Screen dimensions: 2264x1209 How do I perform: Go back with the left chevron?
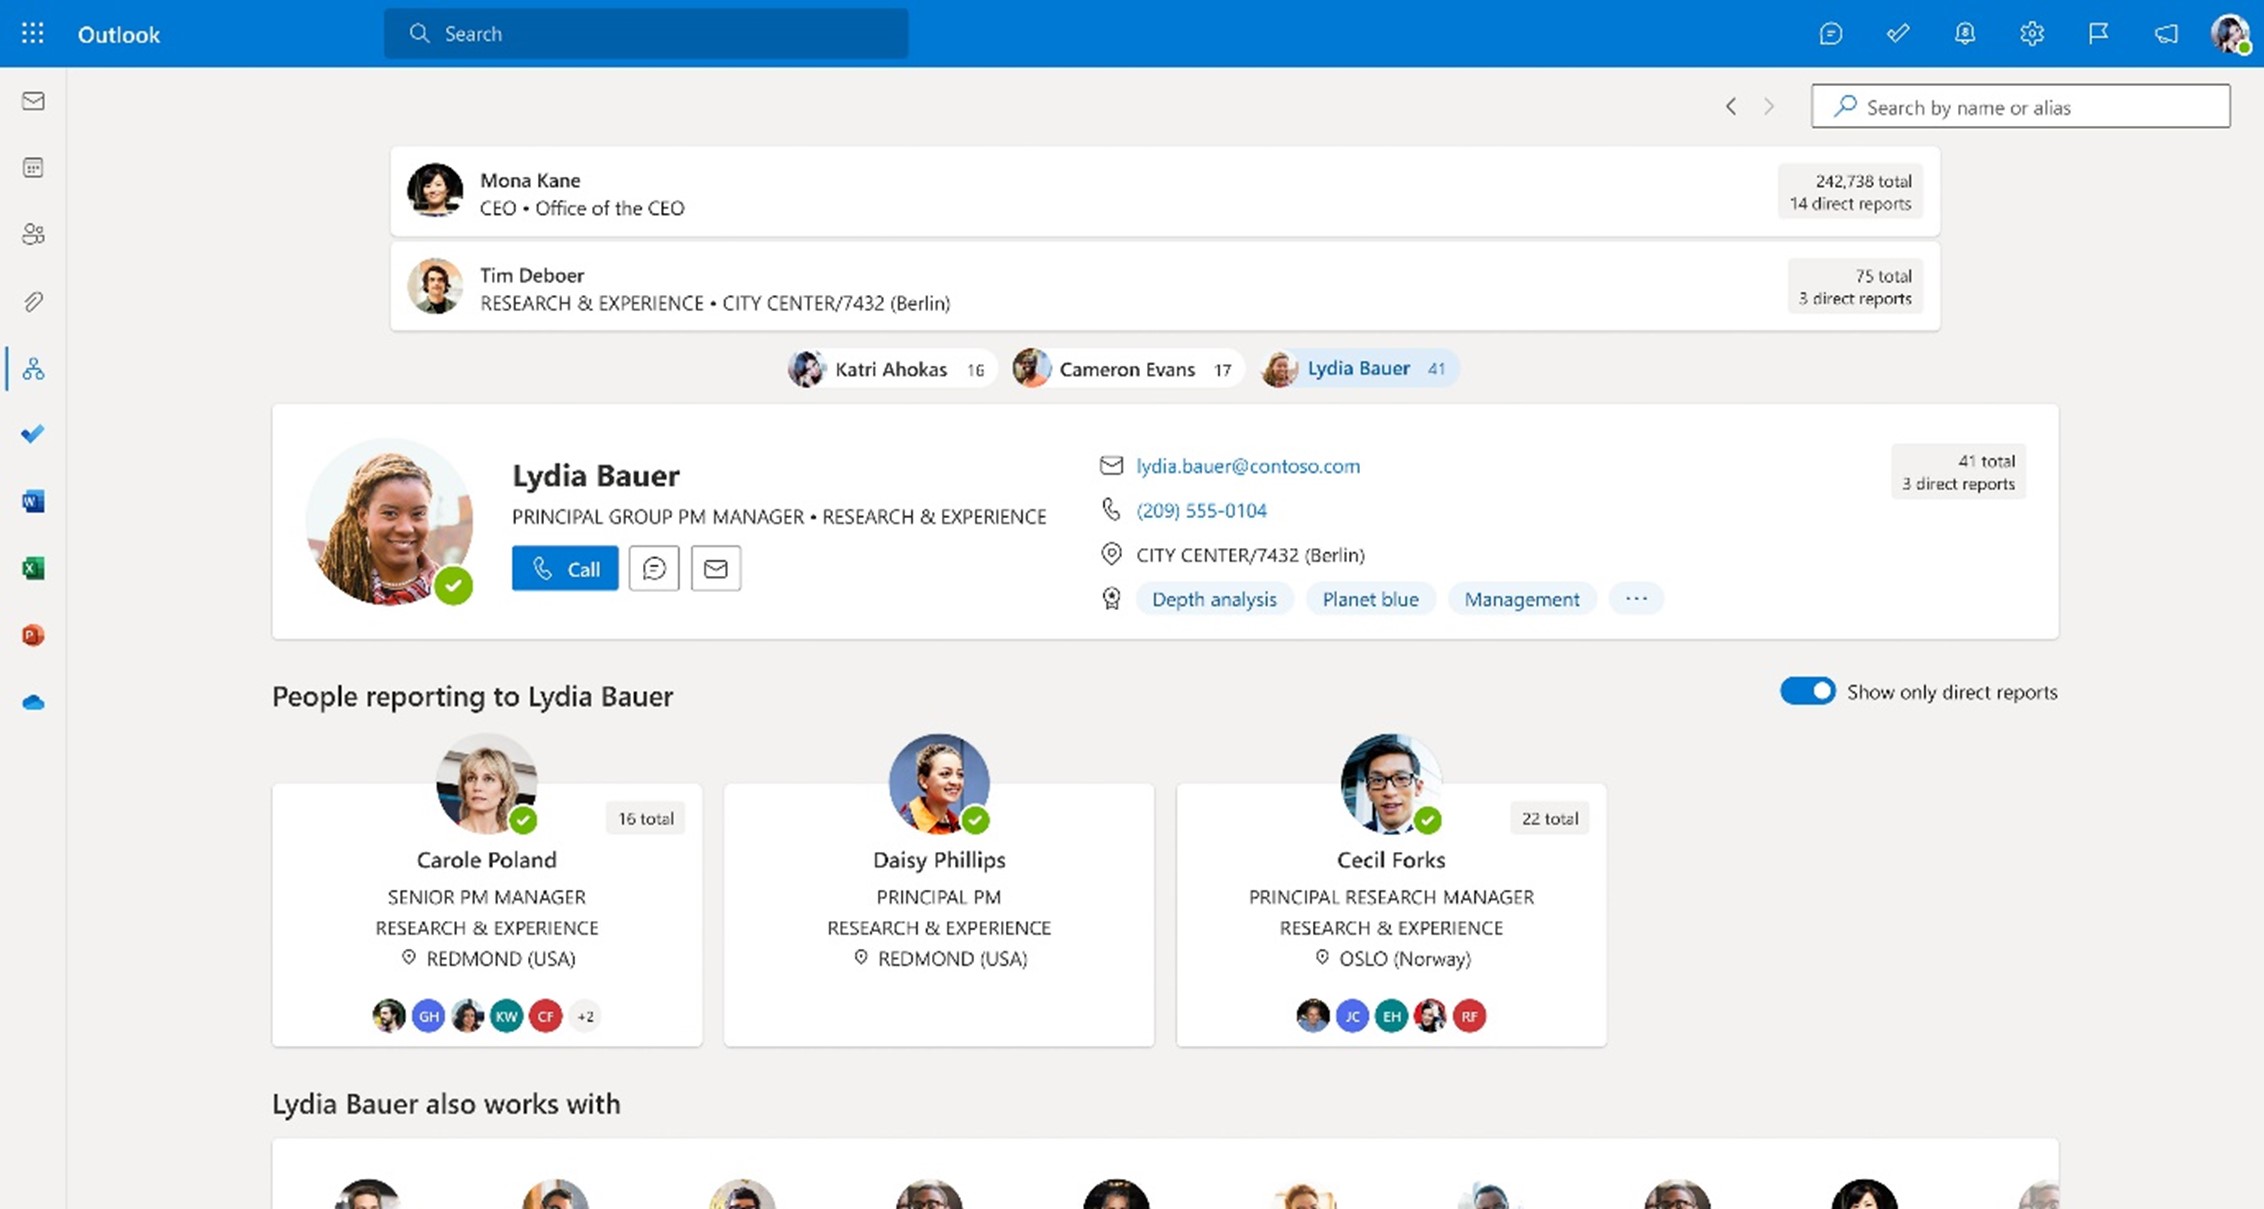(x=1731, y=106)
